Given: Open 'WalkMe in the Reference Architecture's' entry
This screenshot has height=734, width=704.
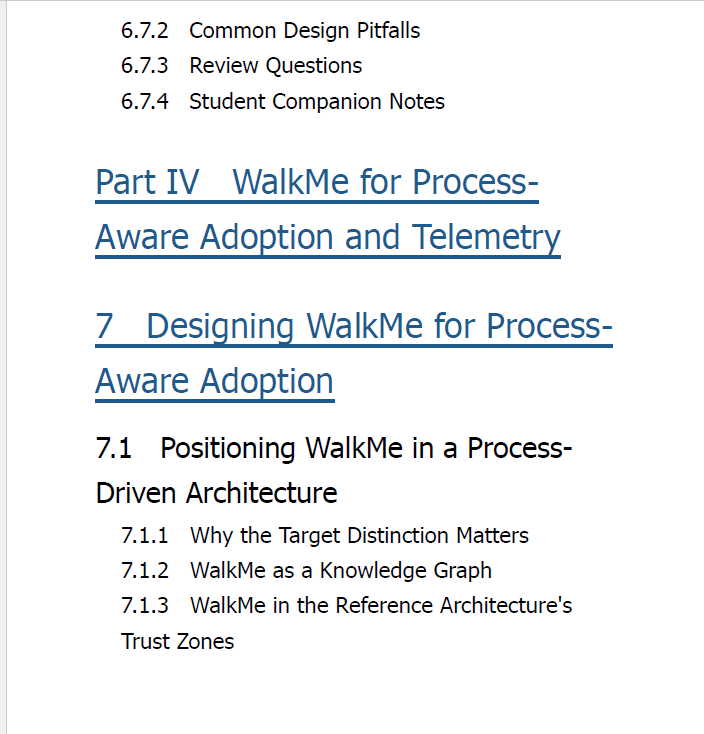Looking at the screenshot, I should point(381,606).
